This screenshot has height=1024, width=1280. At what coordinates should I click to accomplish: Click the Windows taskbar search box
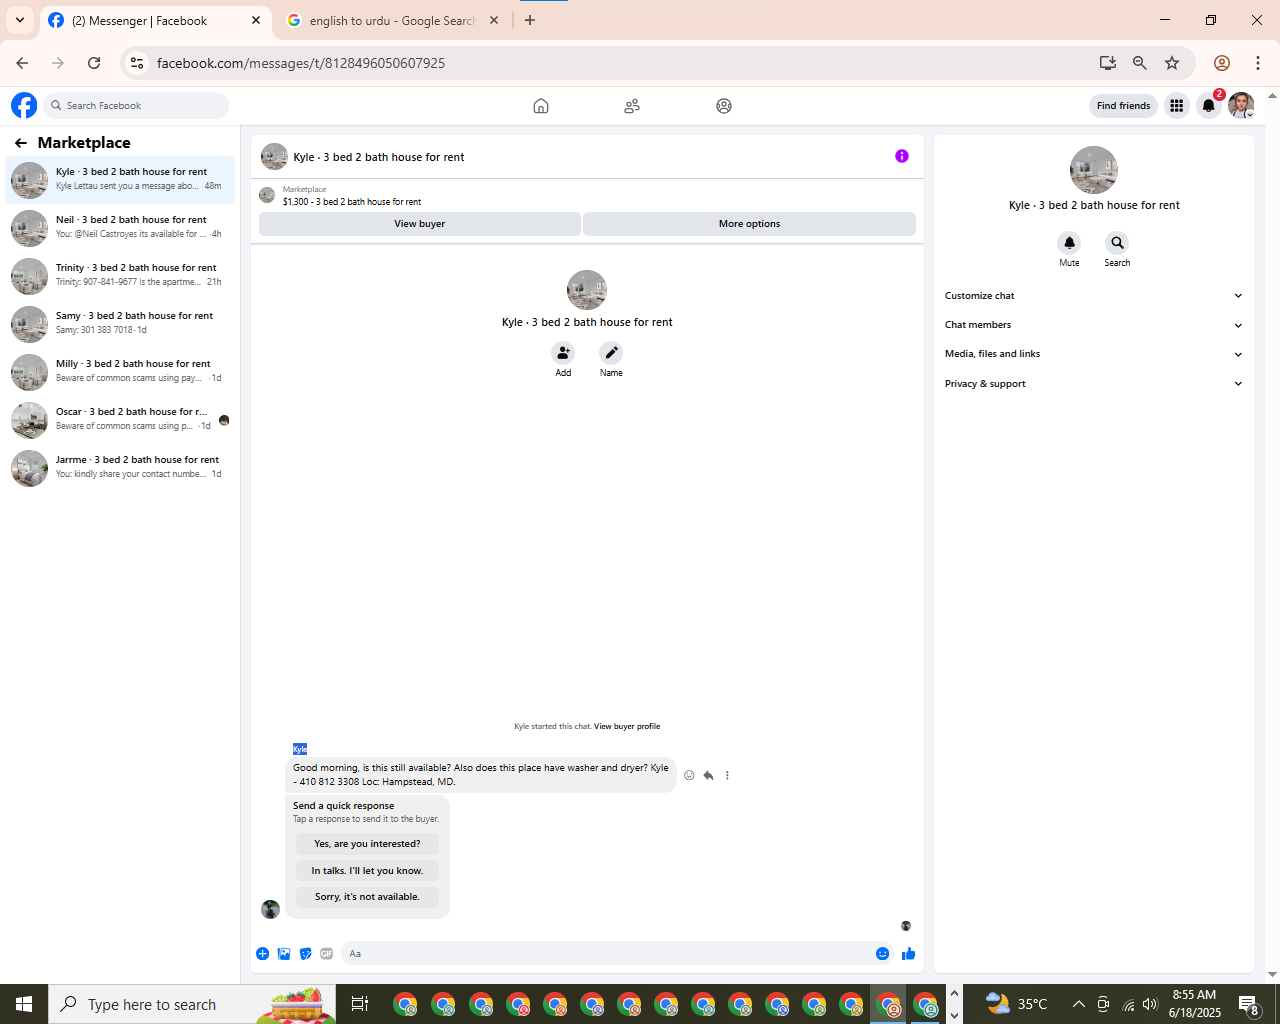point(190,1004)
